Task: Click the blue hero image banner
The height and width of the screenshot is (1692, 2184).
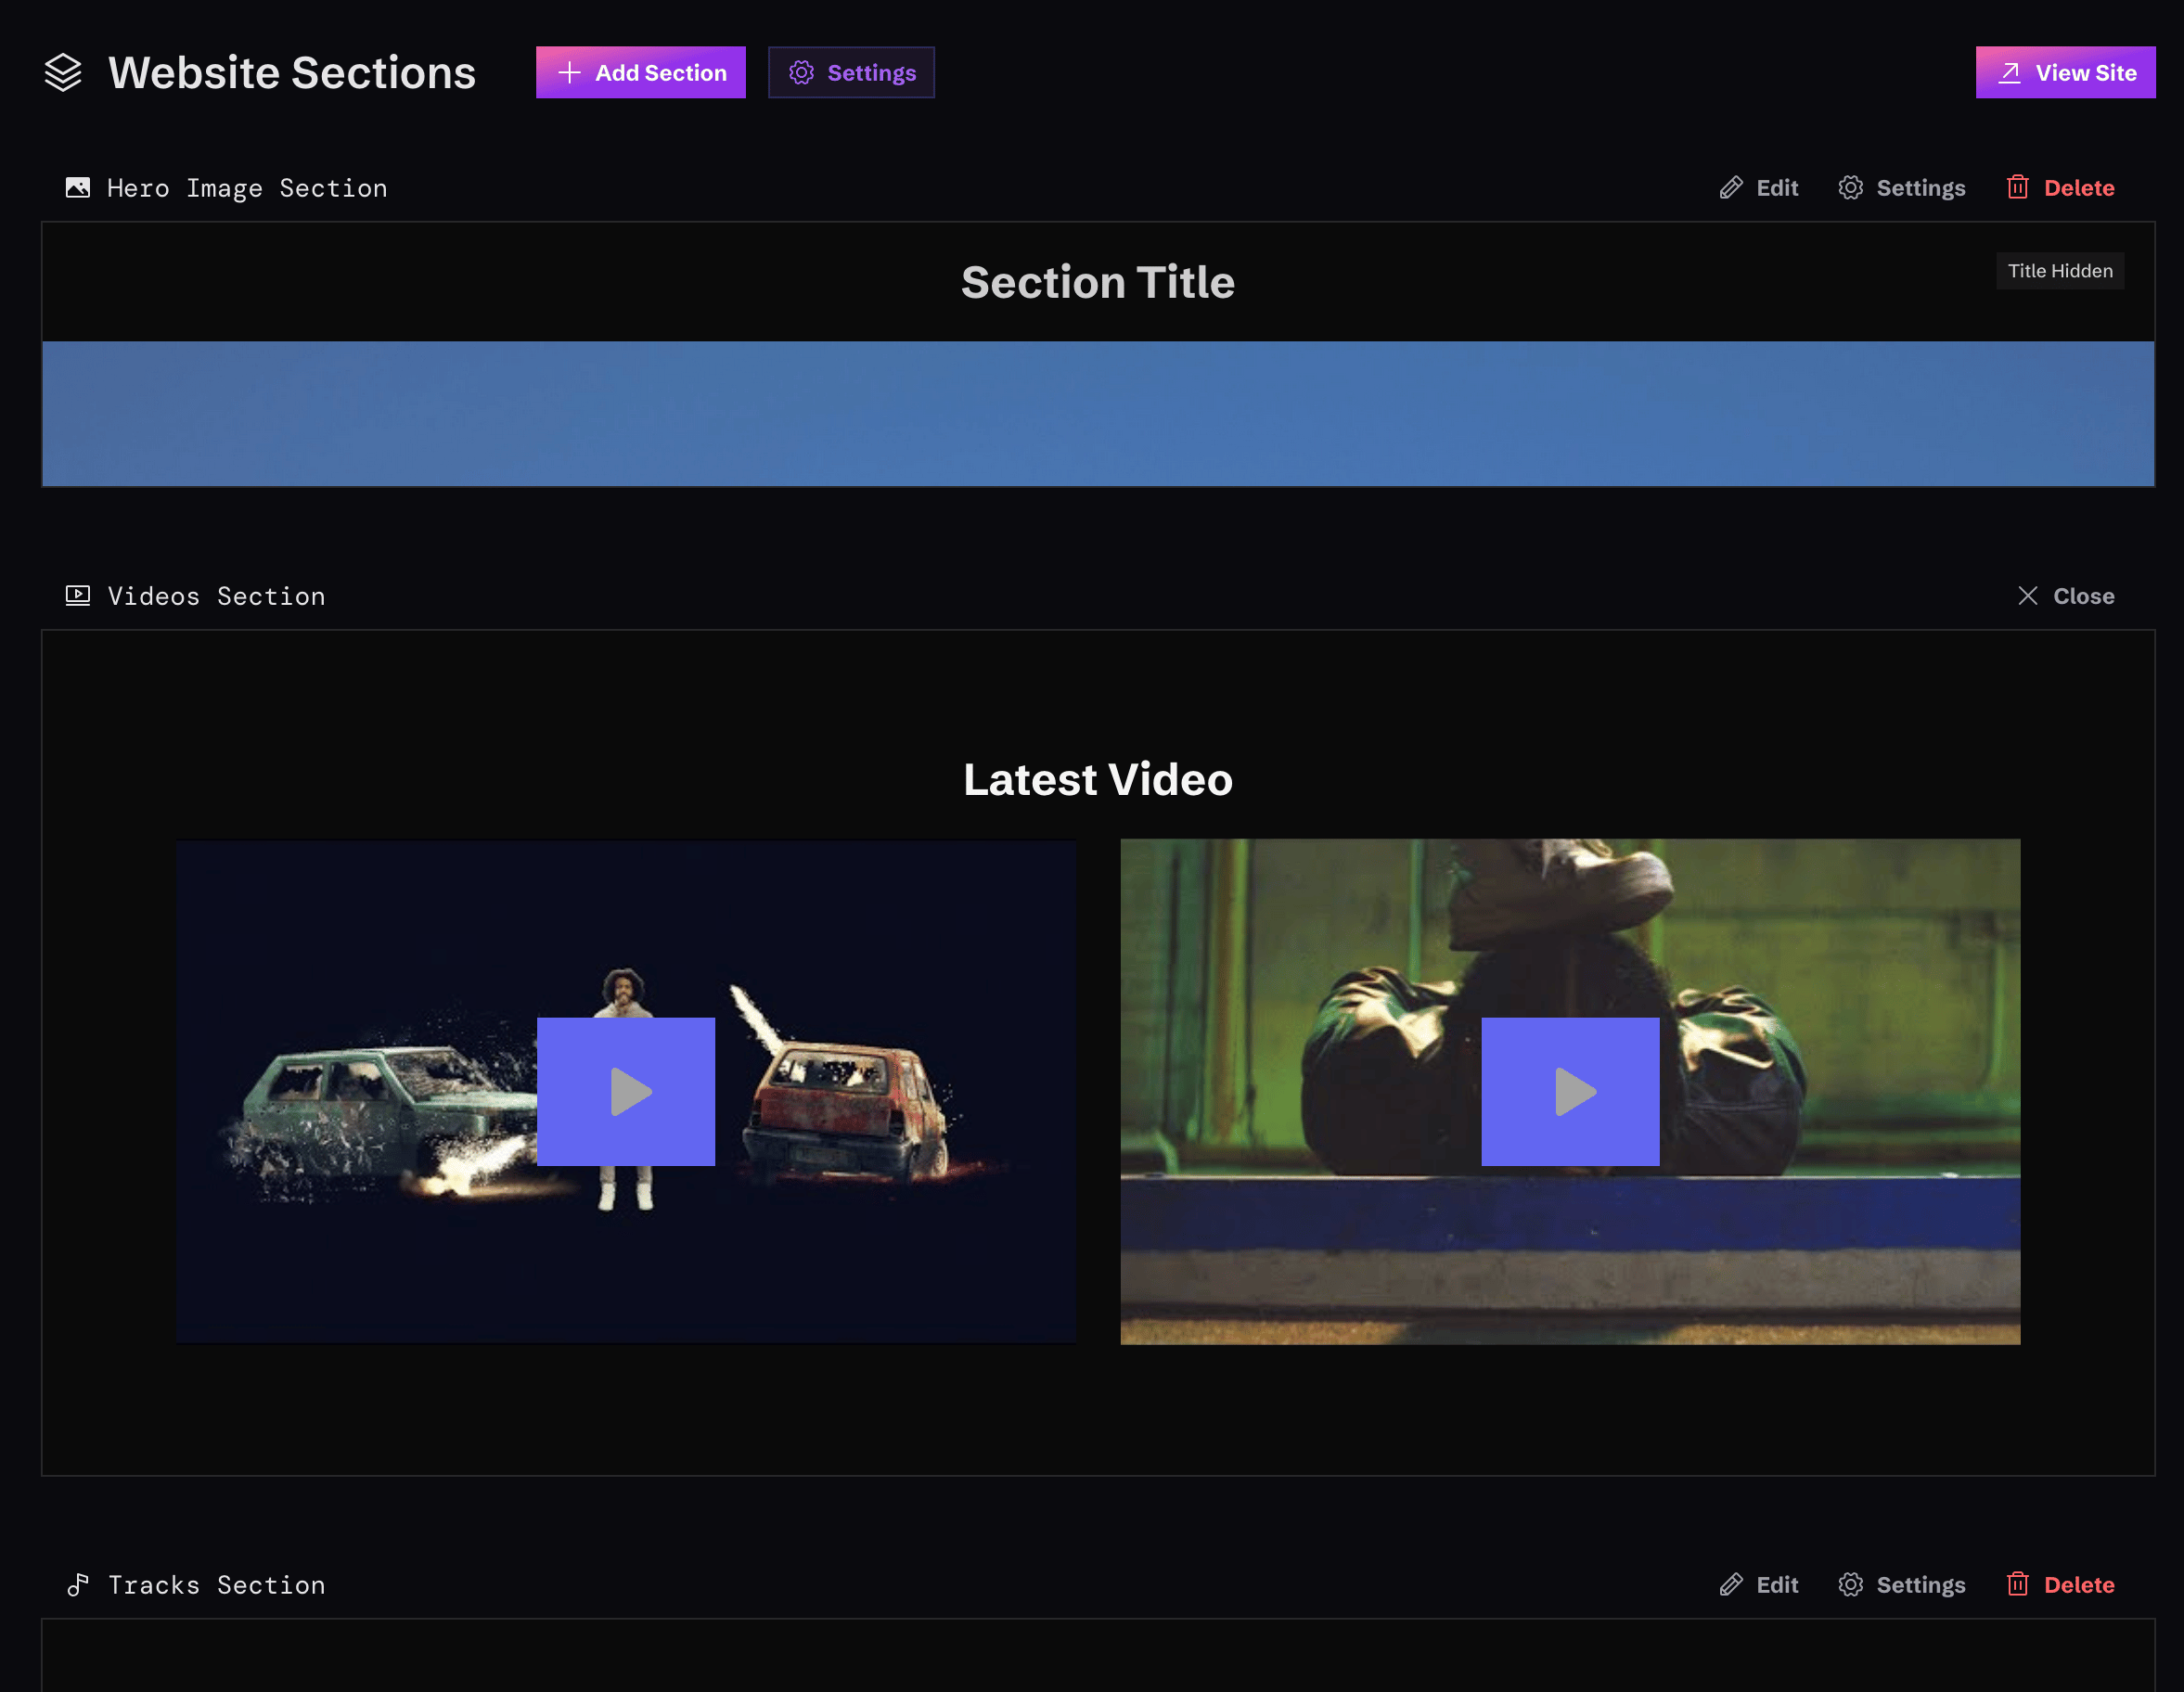Action: pyautogui.click(x=1098, y=414)
